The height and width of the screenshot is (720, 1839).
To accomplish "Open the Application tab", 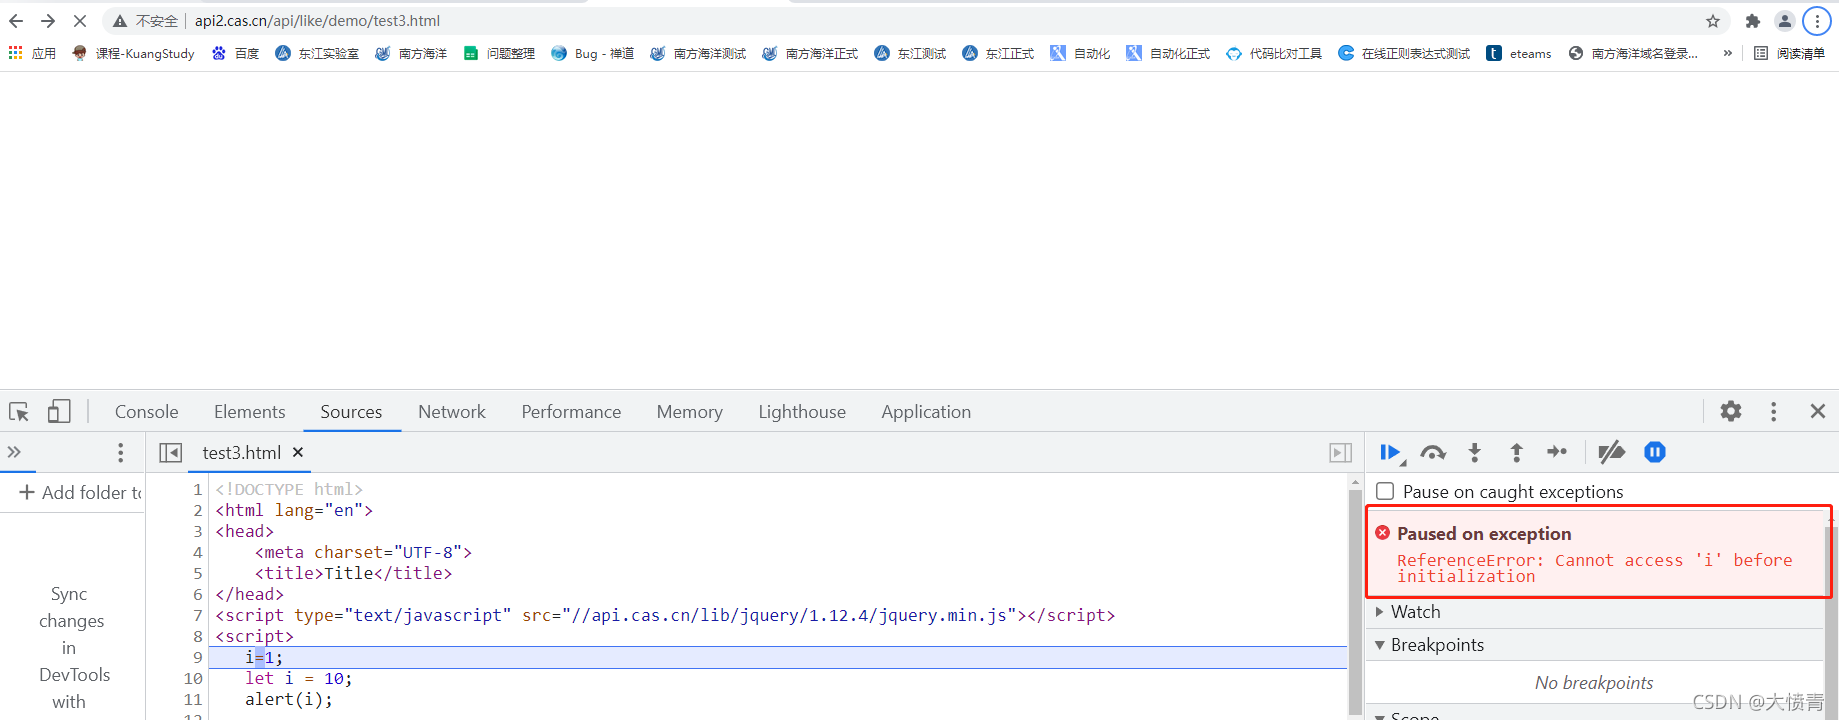I will (926, 411).
